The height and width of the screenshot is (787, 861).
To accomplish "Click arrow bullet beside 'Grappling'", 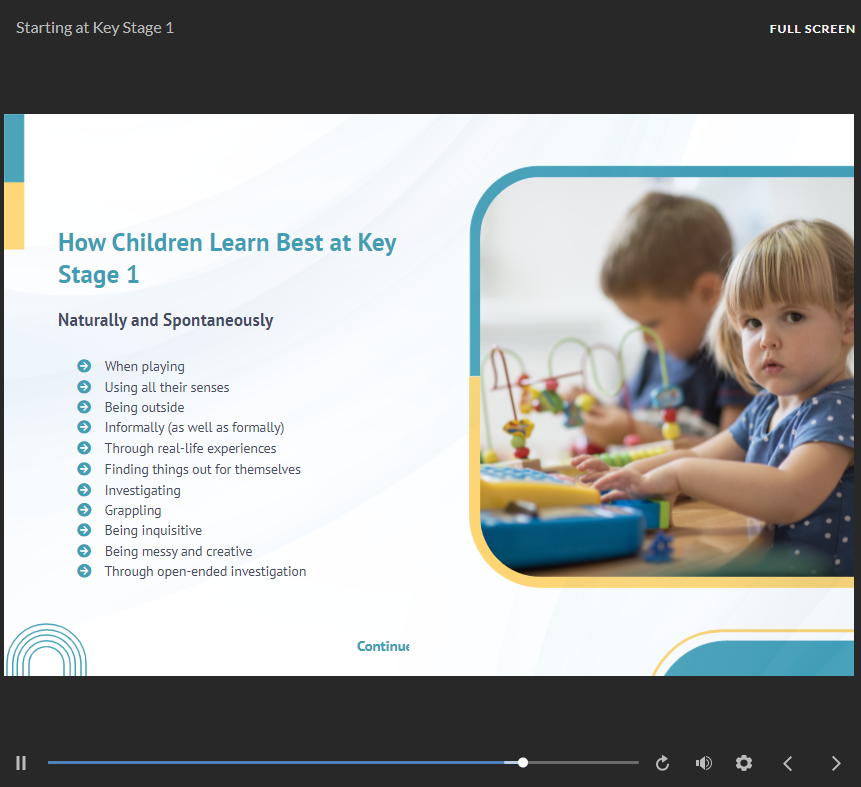I will 84,510.
